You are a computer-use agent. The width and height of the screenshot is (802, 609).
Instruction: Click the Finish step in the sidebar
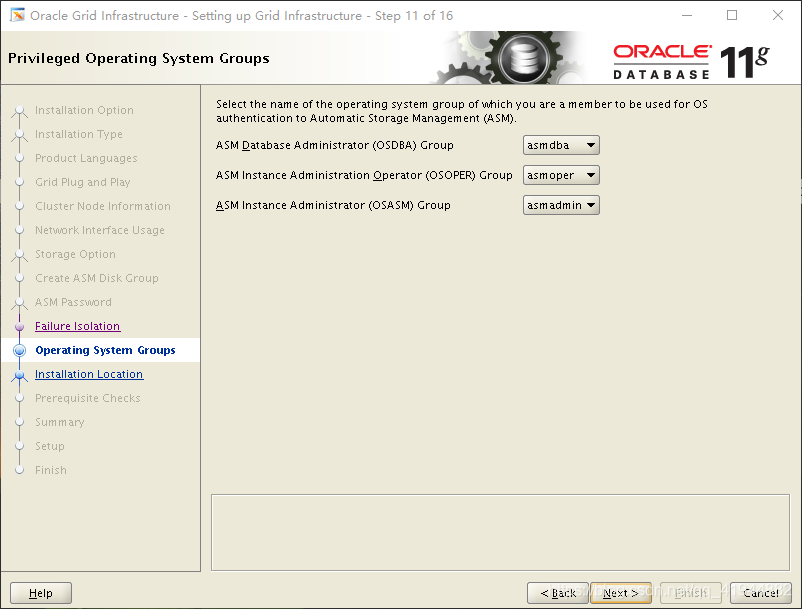(51, 470)
